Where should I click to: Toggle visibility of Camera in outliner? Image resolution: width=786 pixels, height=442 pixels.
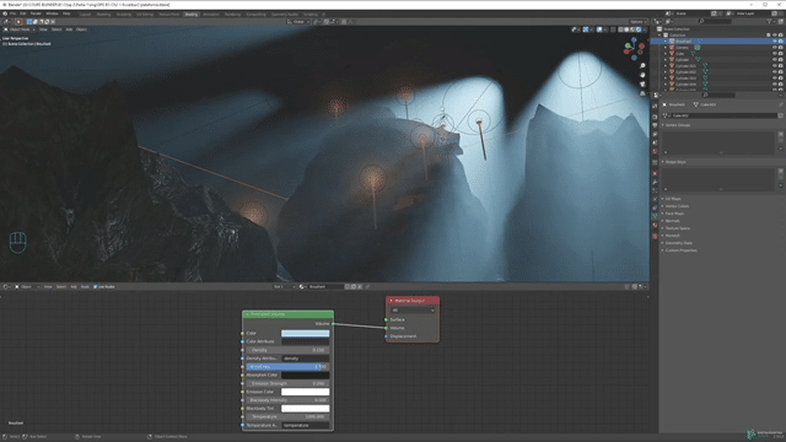click(774, 47)
